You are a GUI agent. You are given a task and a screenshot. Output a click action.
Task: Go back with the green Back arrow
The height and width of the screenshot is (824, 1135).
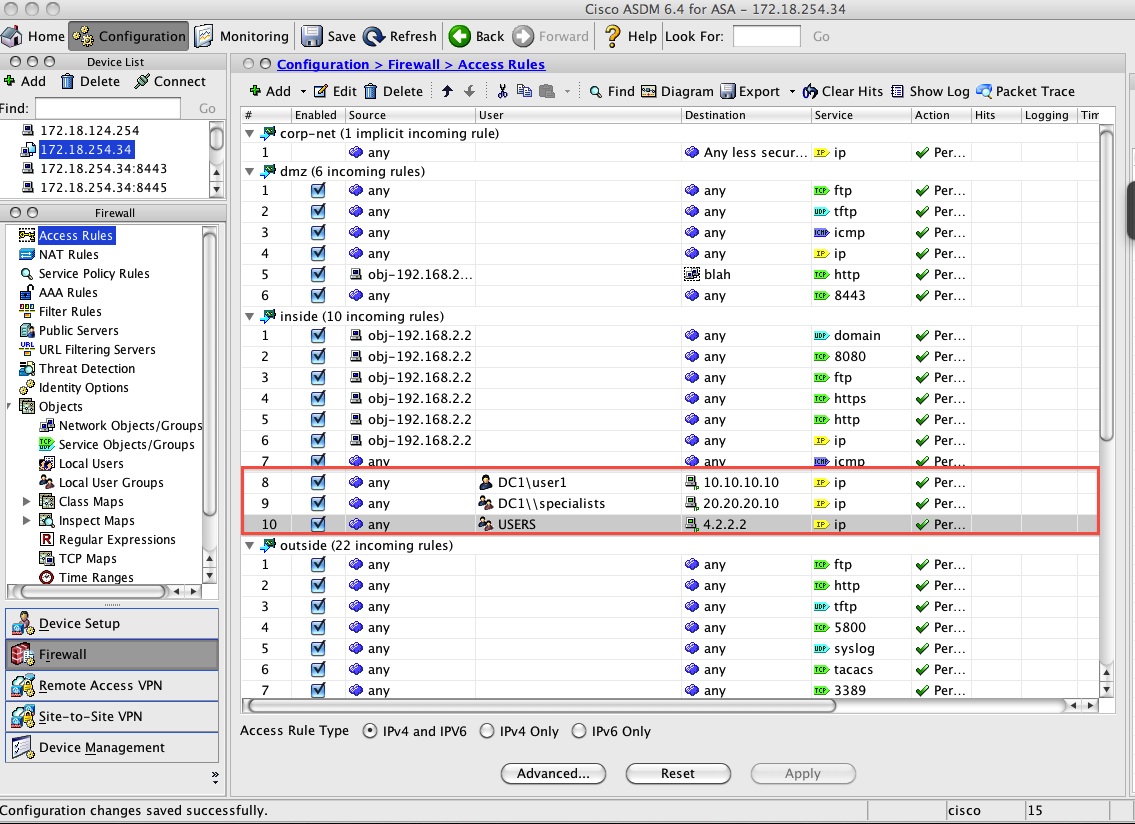[x=476, y=36]
